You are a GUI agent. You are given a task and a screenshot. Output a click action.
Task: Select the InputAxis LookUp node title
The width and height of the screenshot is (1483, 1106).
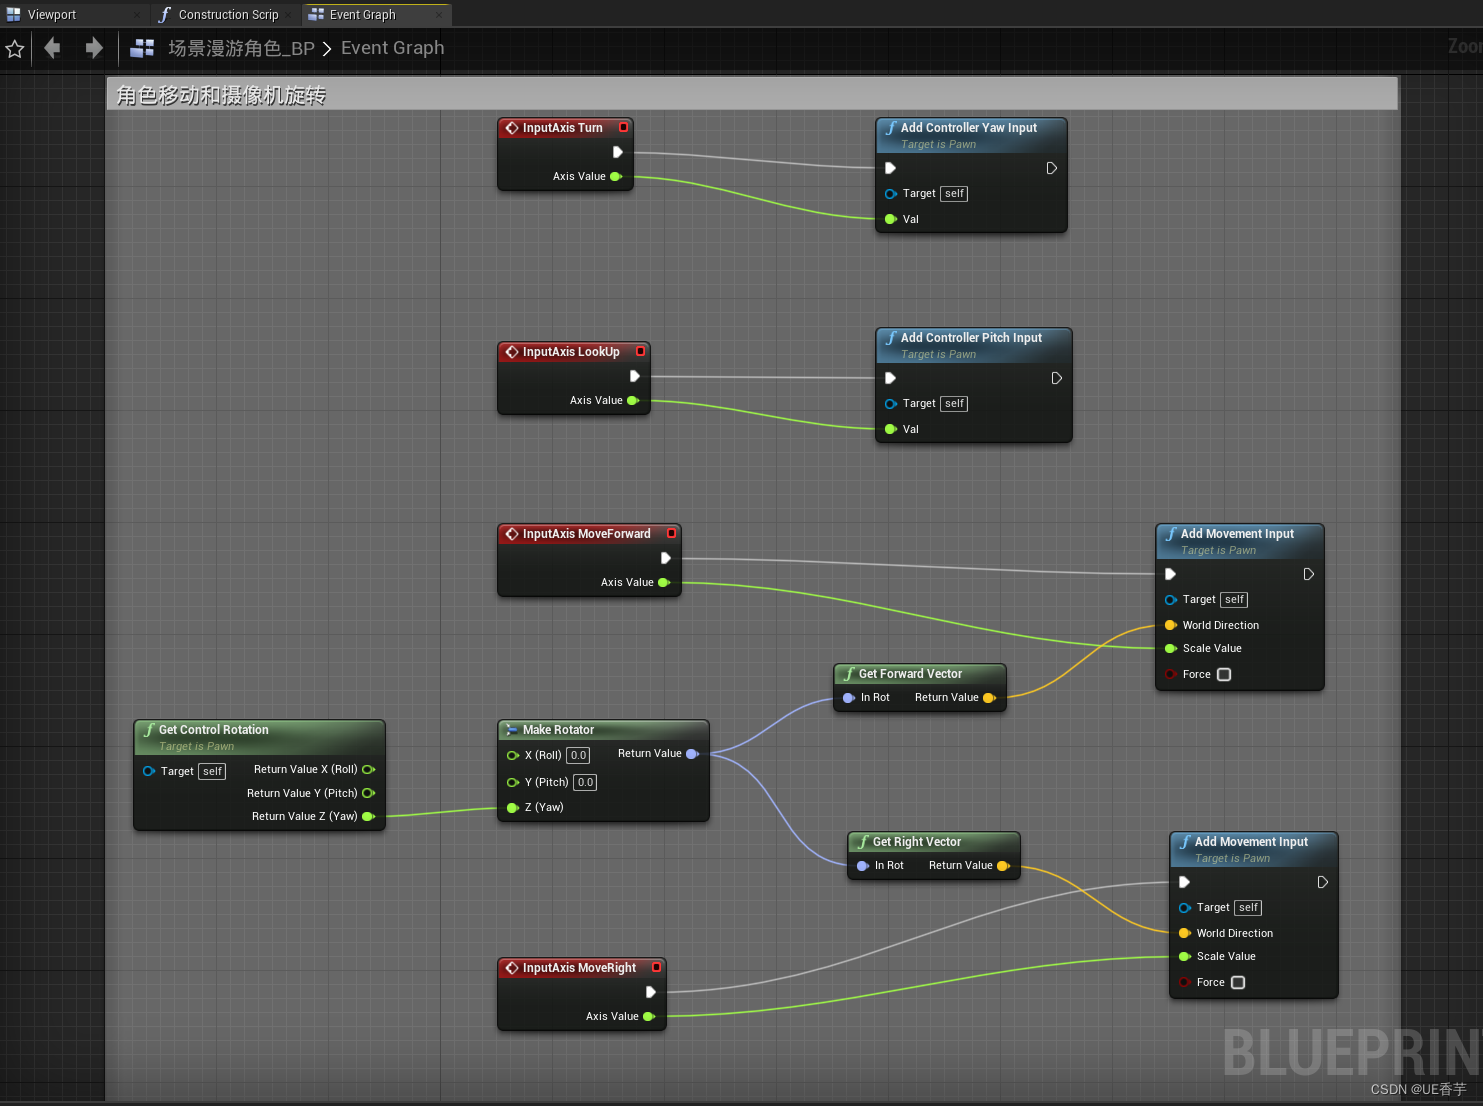coord(571,352)
